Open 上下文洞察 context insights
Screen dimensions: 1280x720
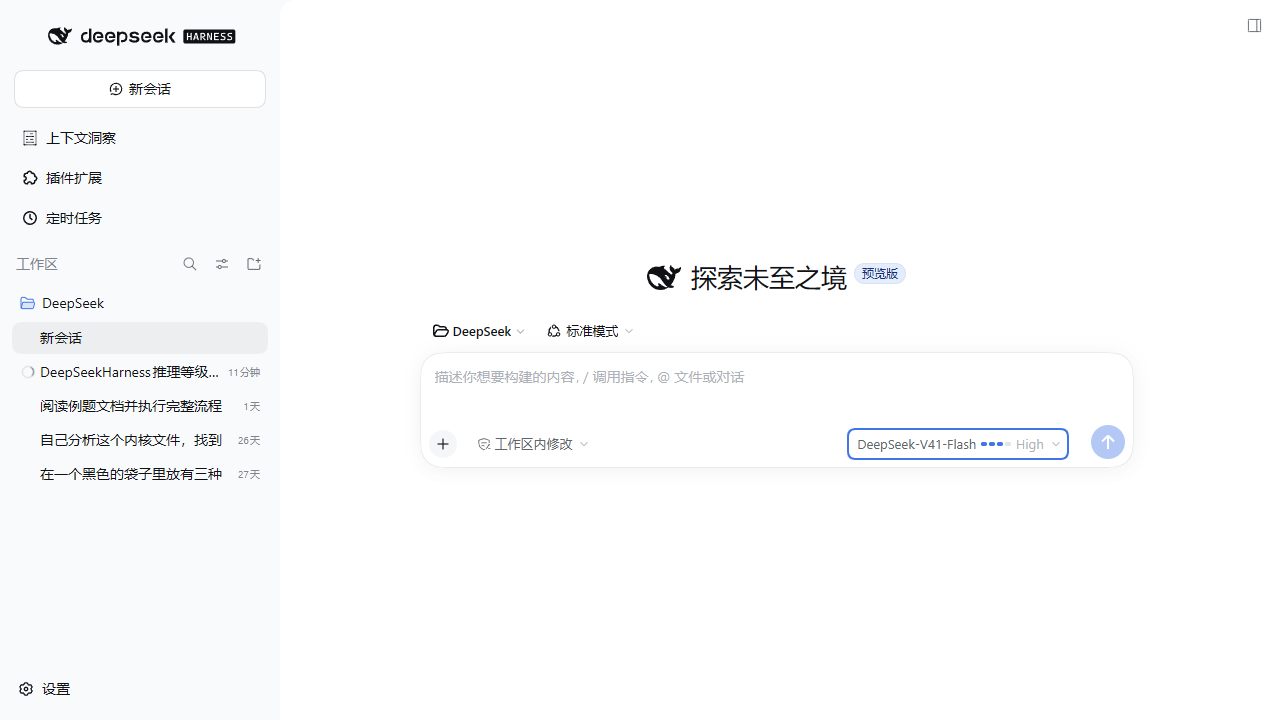pyautogui.click(x=140, y=138)
